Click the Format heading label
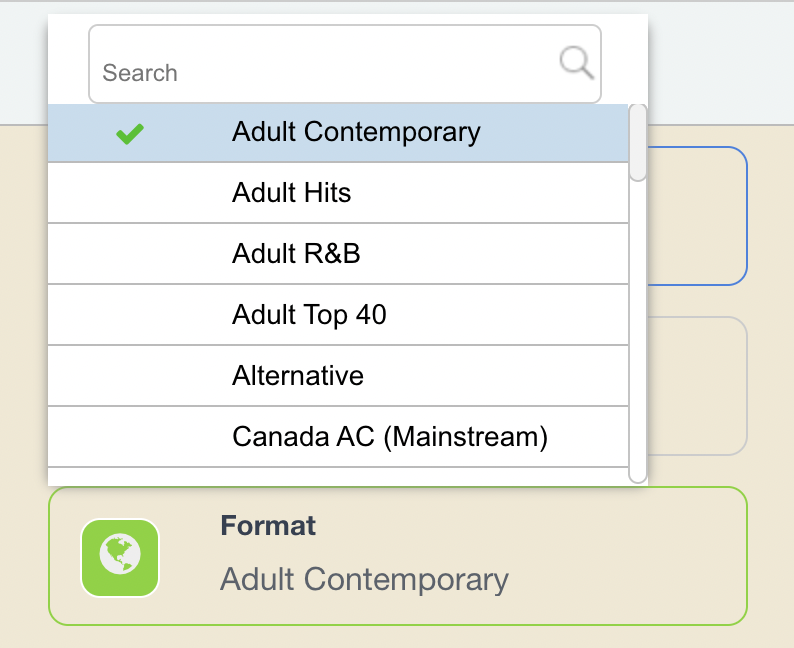 coord(268,525)
